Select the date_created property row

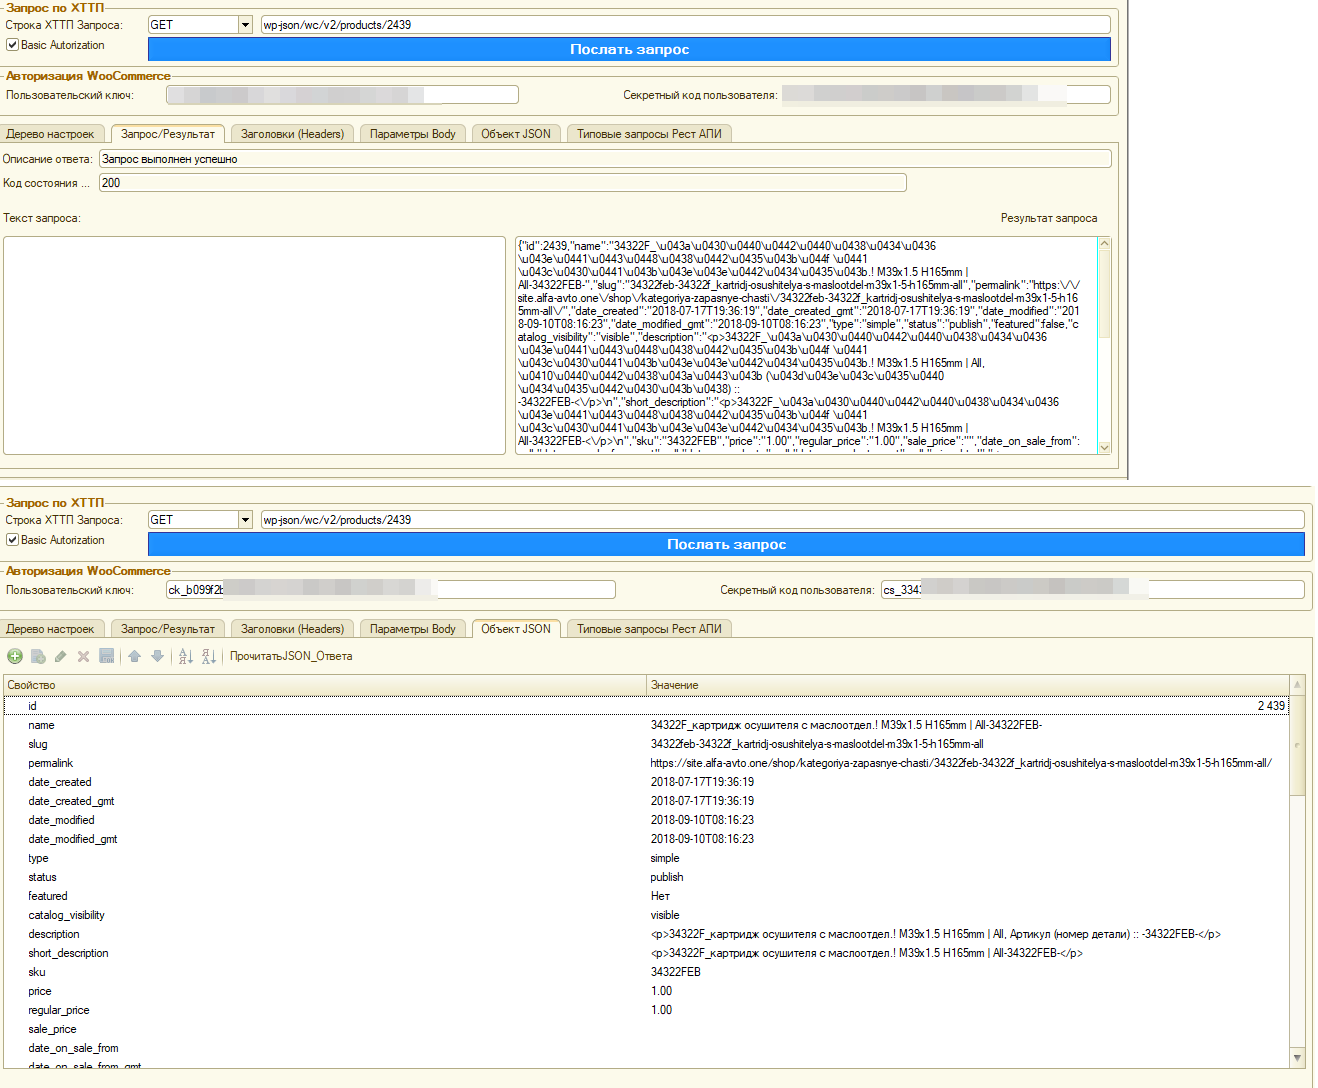(646, 782)
